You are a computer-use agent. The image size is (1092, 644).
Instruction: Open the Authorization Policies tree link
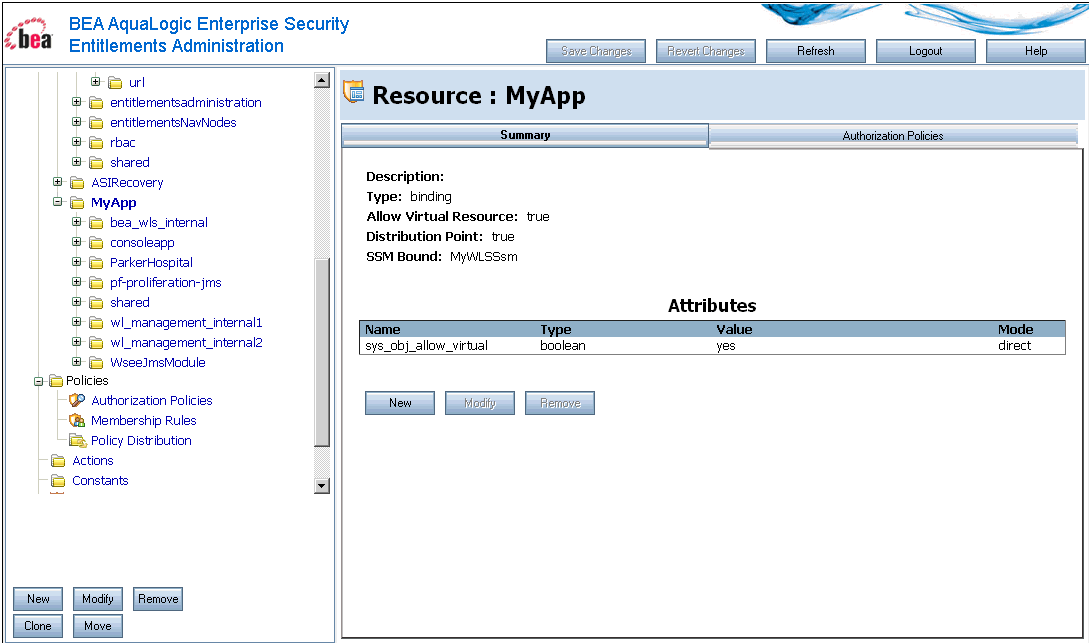(152, 400)
